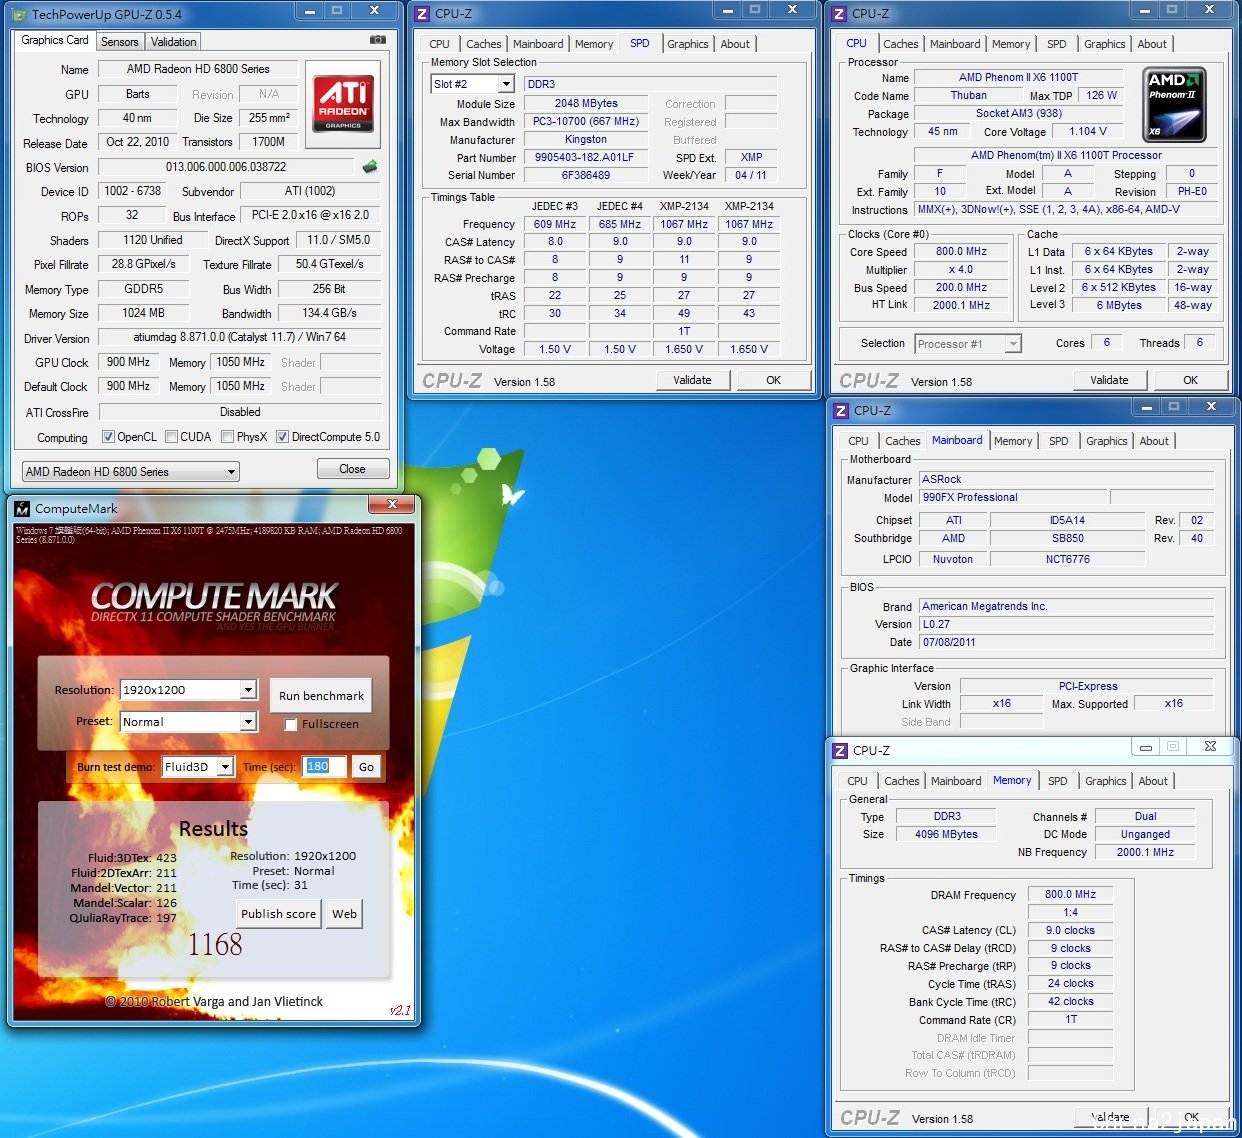Click the Manufacturer value Kingston
The width and height of the screenshot is (1242, 1138).
click(x=586, y=139)
